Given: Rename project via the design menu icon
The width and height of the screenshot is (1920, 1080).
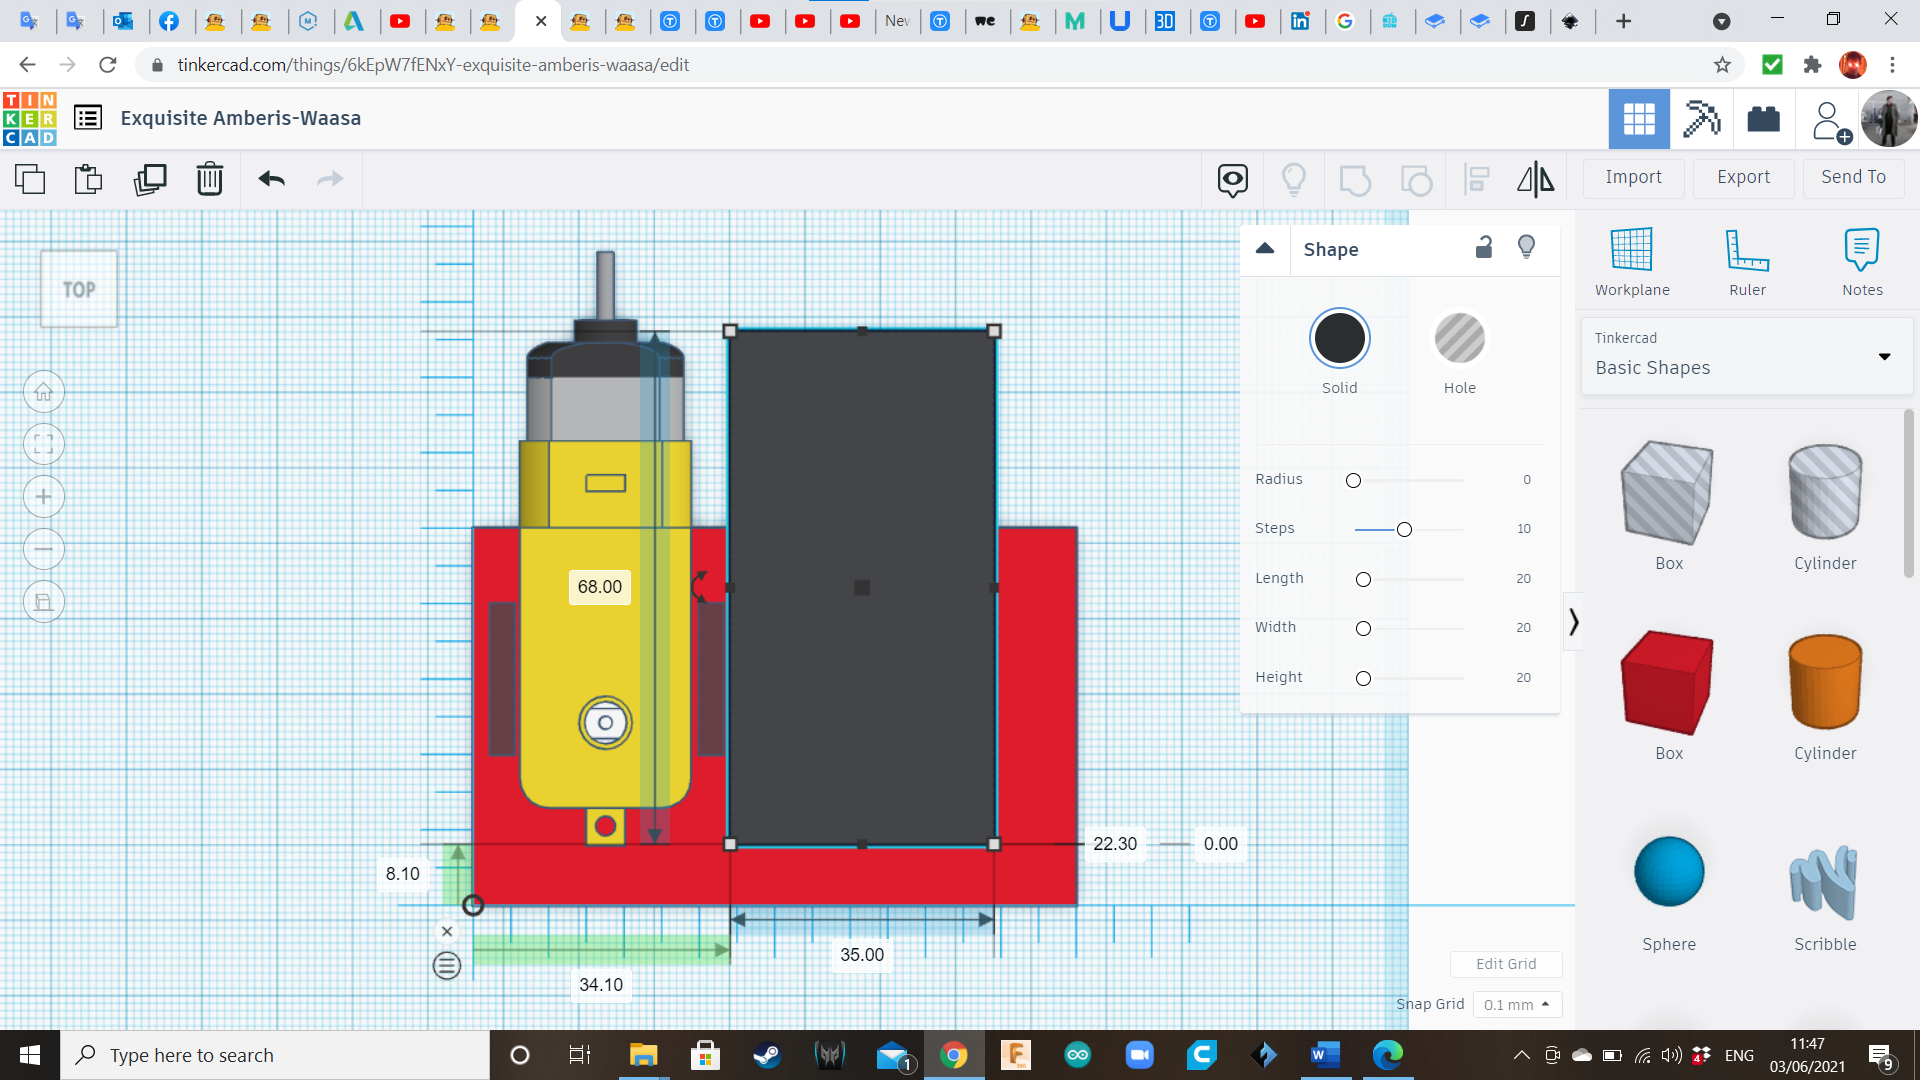Looking at the screenshot, I should coord(88,117).
